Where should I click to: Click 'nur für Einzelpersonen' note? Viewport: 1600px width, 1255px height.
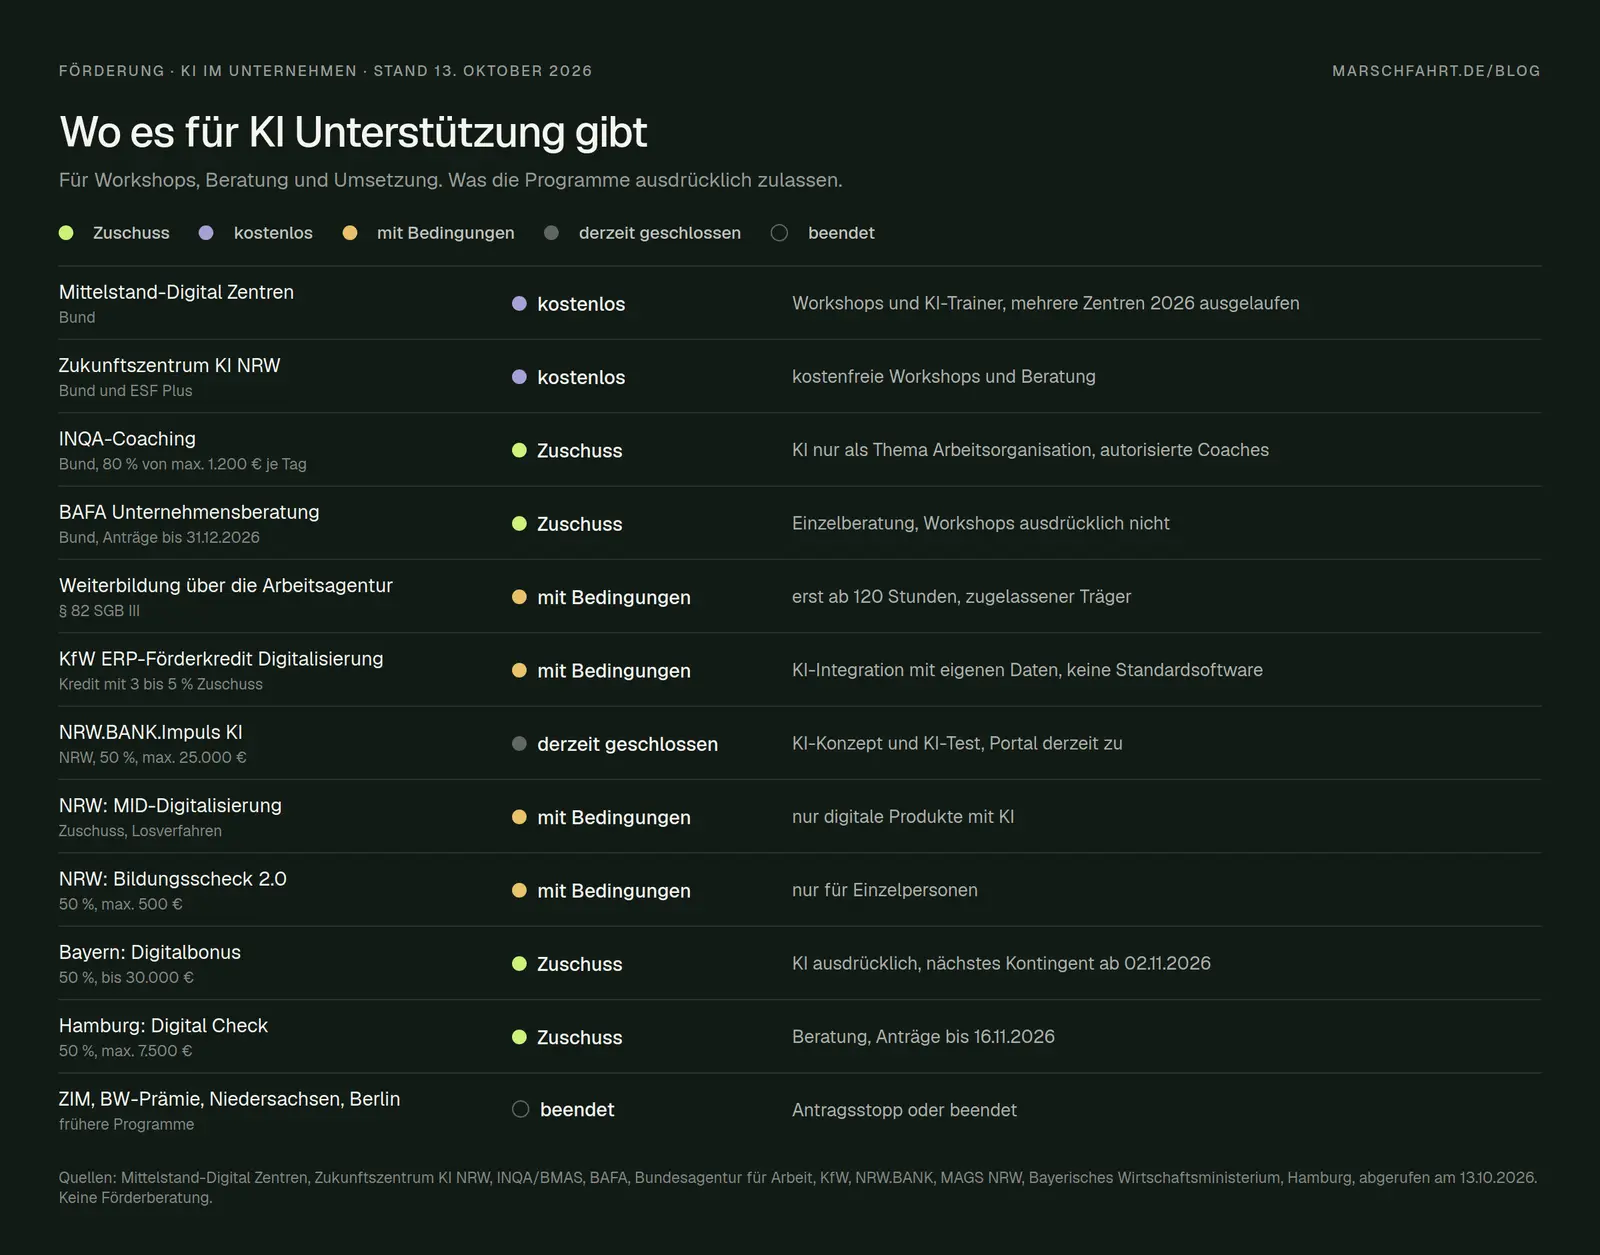[x=885, y=890]
